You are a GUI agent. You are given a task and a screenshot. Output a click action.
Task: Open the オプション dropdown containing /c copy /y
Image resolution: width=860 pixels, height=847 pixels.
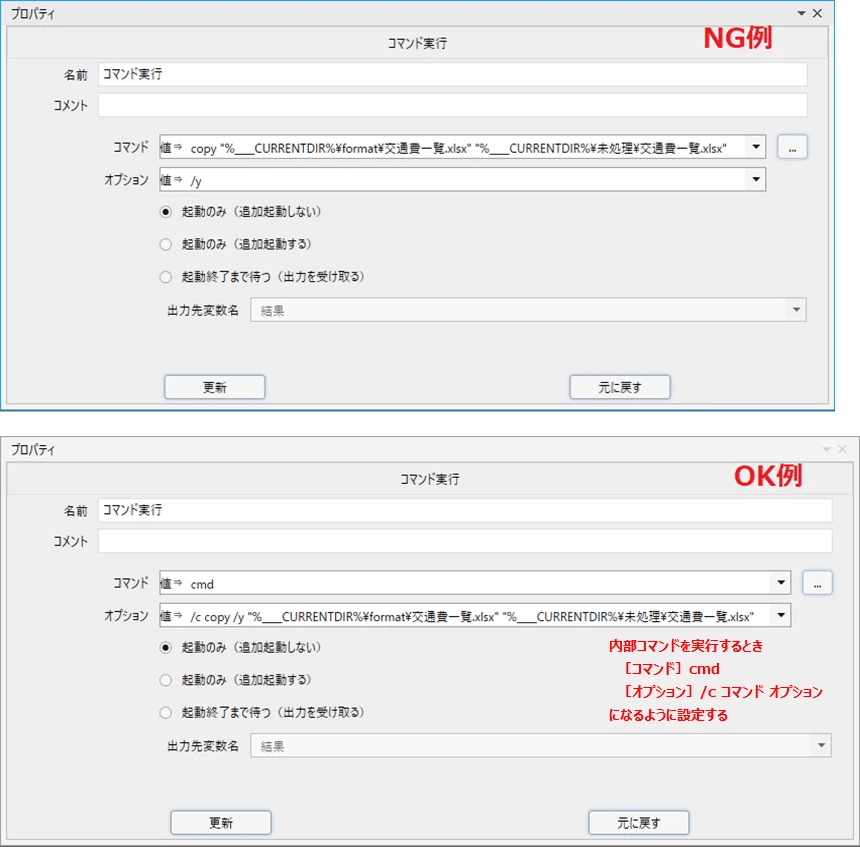tap(781, 614)
